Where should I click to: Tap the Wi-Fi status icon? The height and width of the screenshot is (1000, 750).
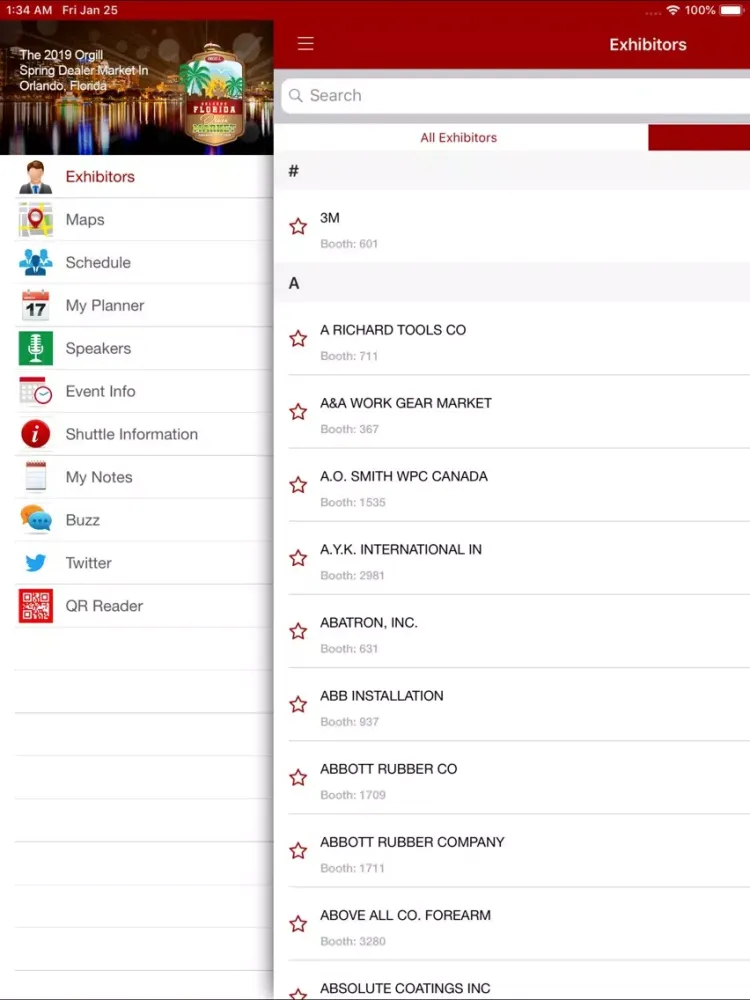672,10
